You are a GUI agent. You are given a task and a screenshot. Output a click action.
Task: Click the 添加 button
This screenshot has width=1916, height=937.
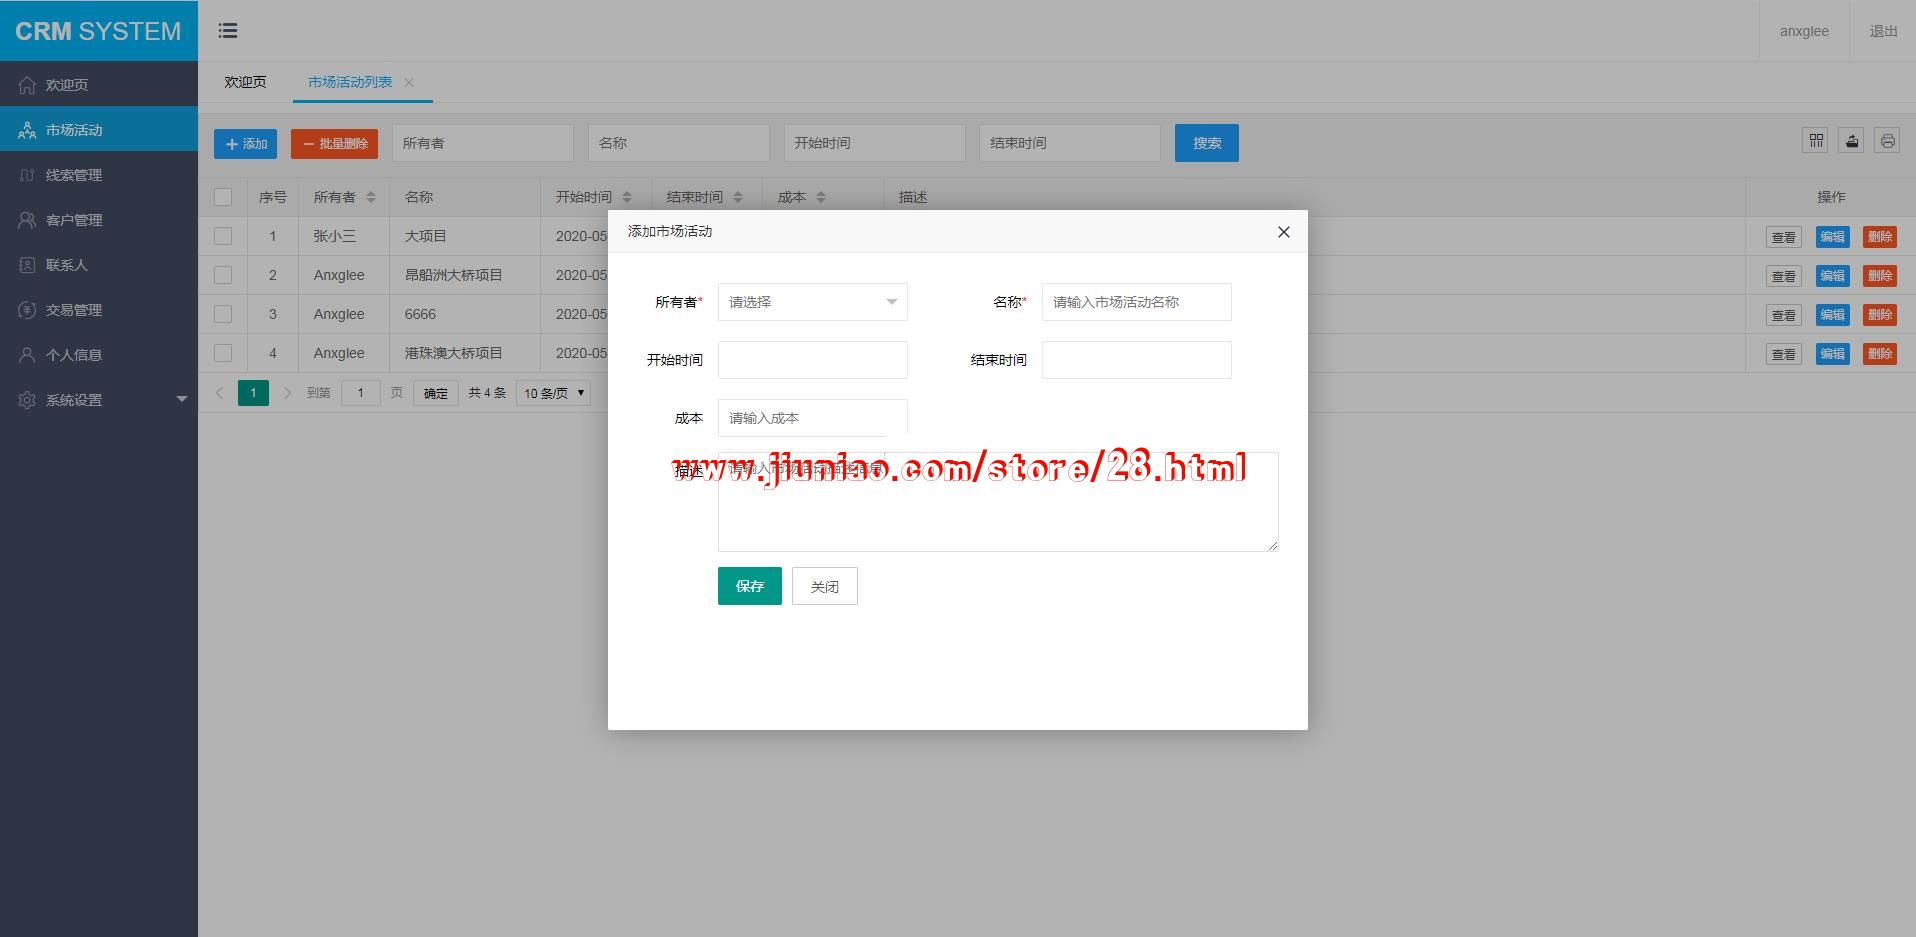246,143
